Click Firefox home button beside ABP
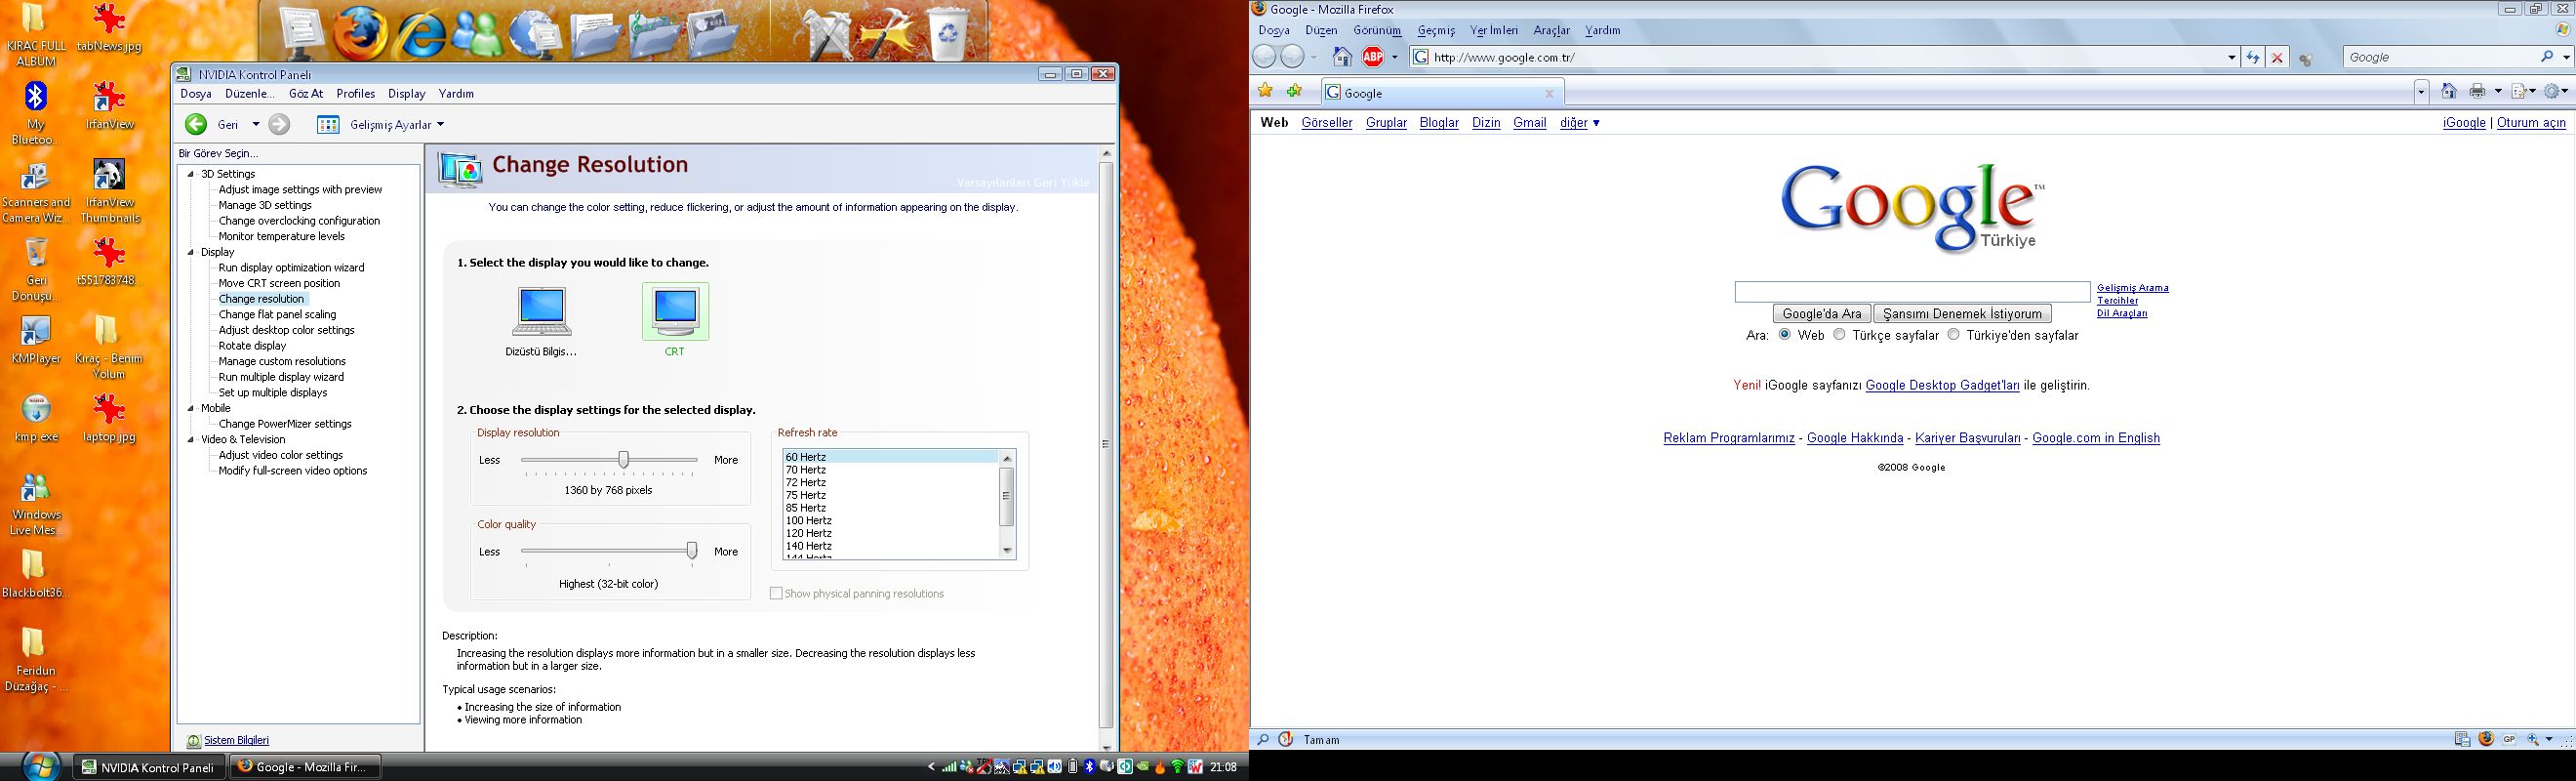 click(x=1342, y=57)
